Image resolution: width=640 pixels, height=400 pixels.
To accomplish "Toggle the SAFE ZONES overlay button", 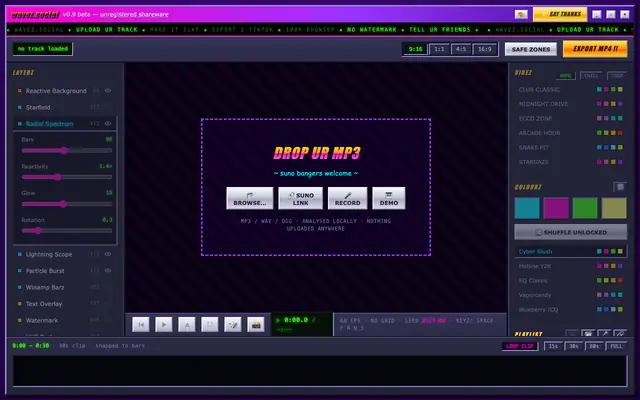I will tap(531, 49).
